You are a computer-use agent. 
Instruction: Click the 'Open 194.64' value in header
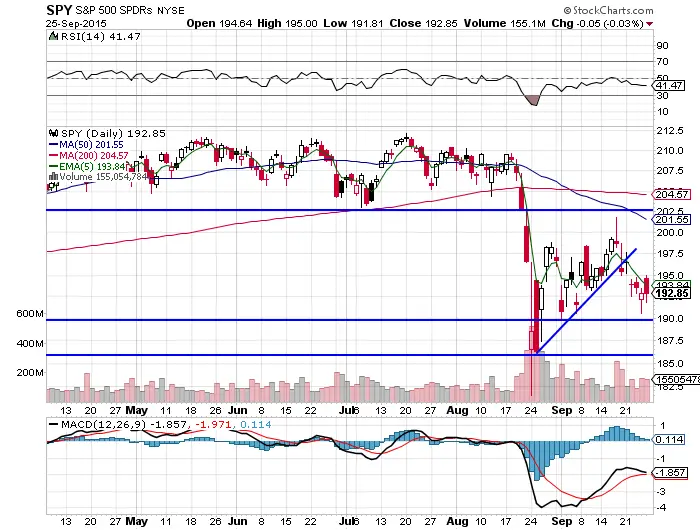click(219, 23)
